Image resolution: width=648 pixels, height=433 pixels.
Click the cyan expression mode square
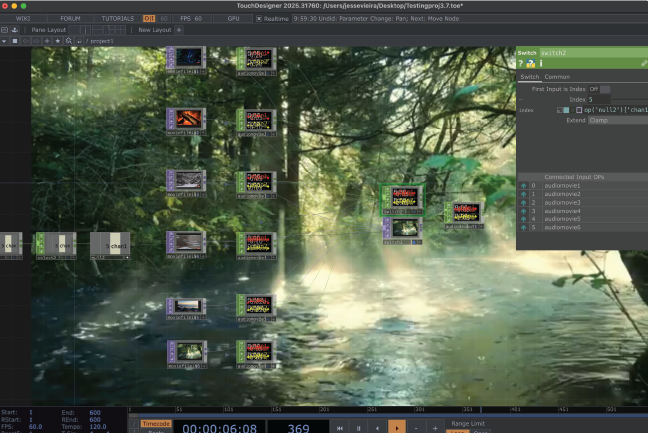point(566,110)
